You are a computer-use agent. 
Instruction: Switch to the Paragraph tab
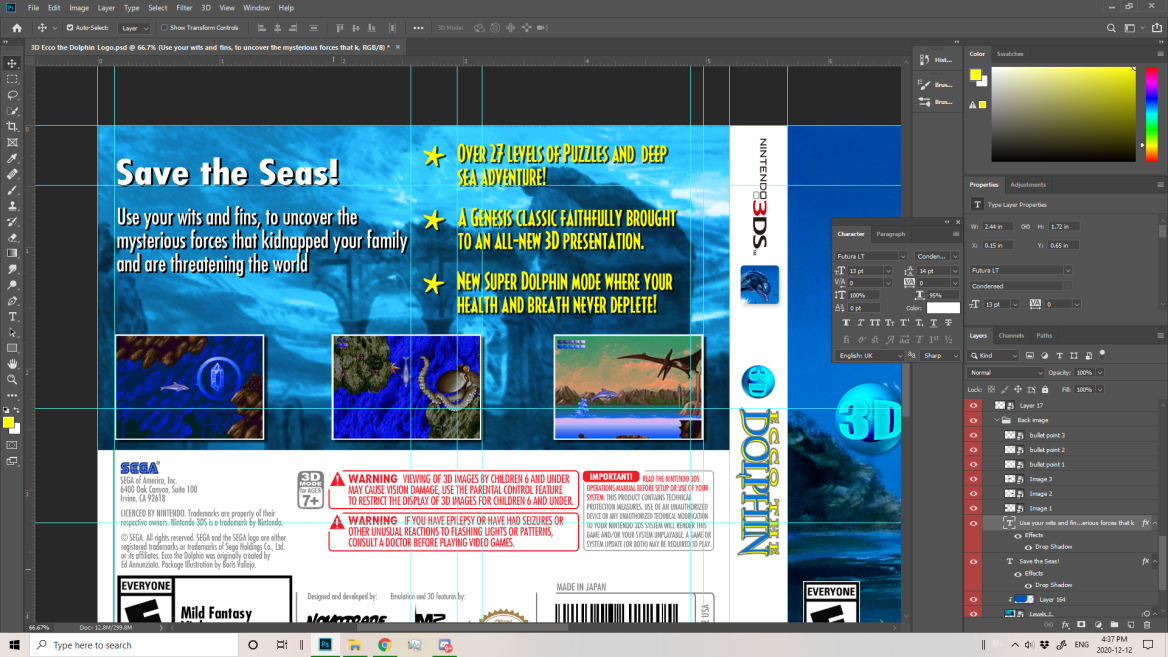[890, 234]
